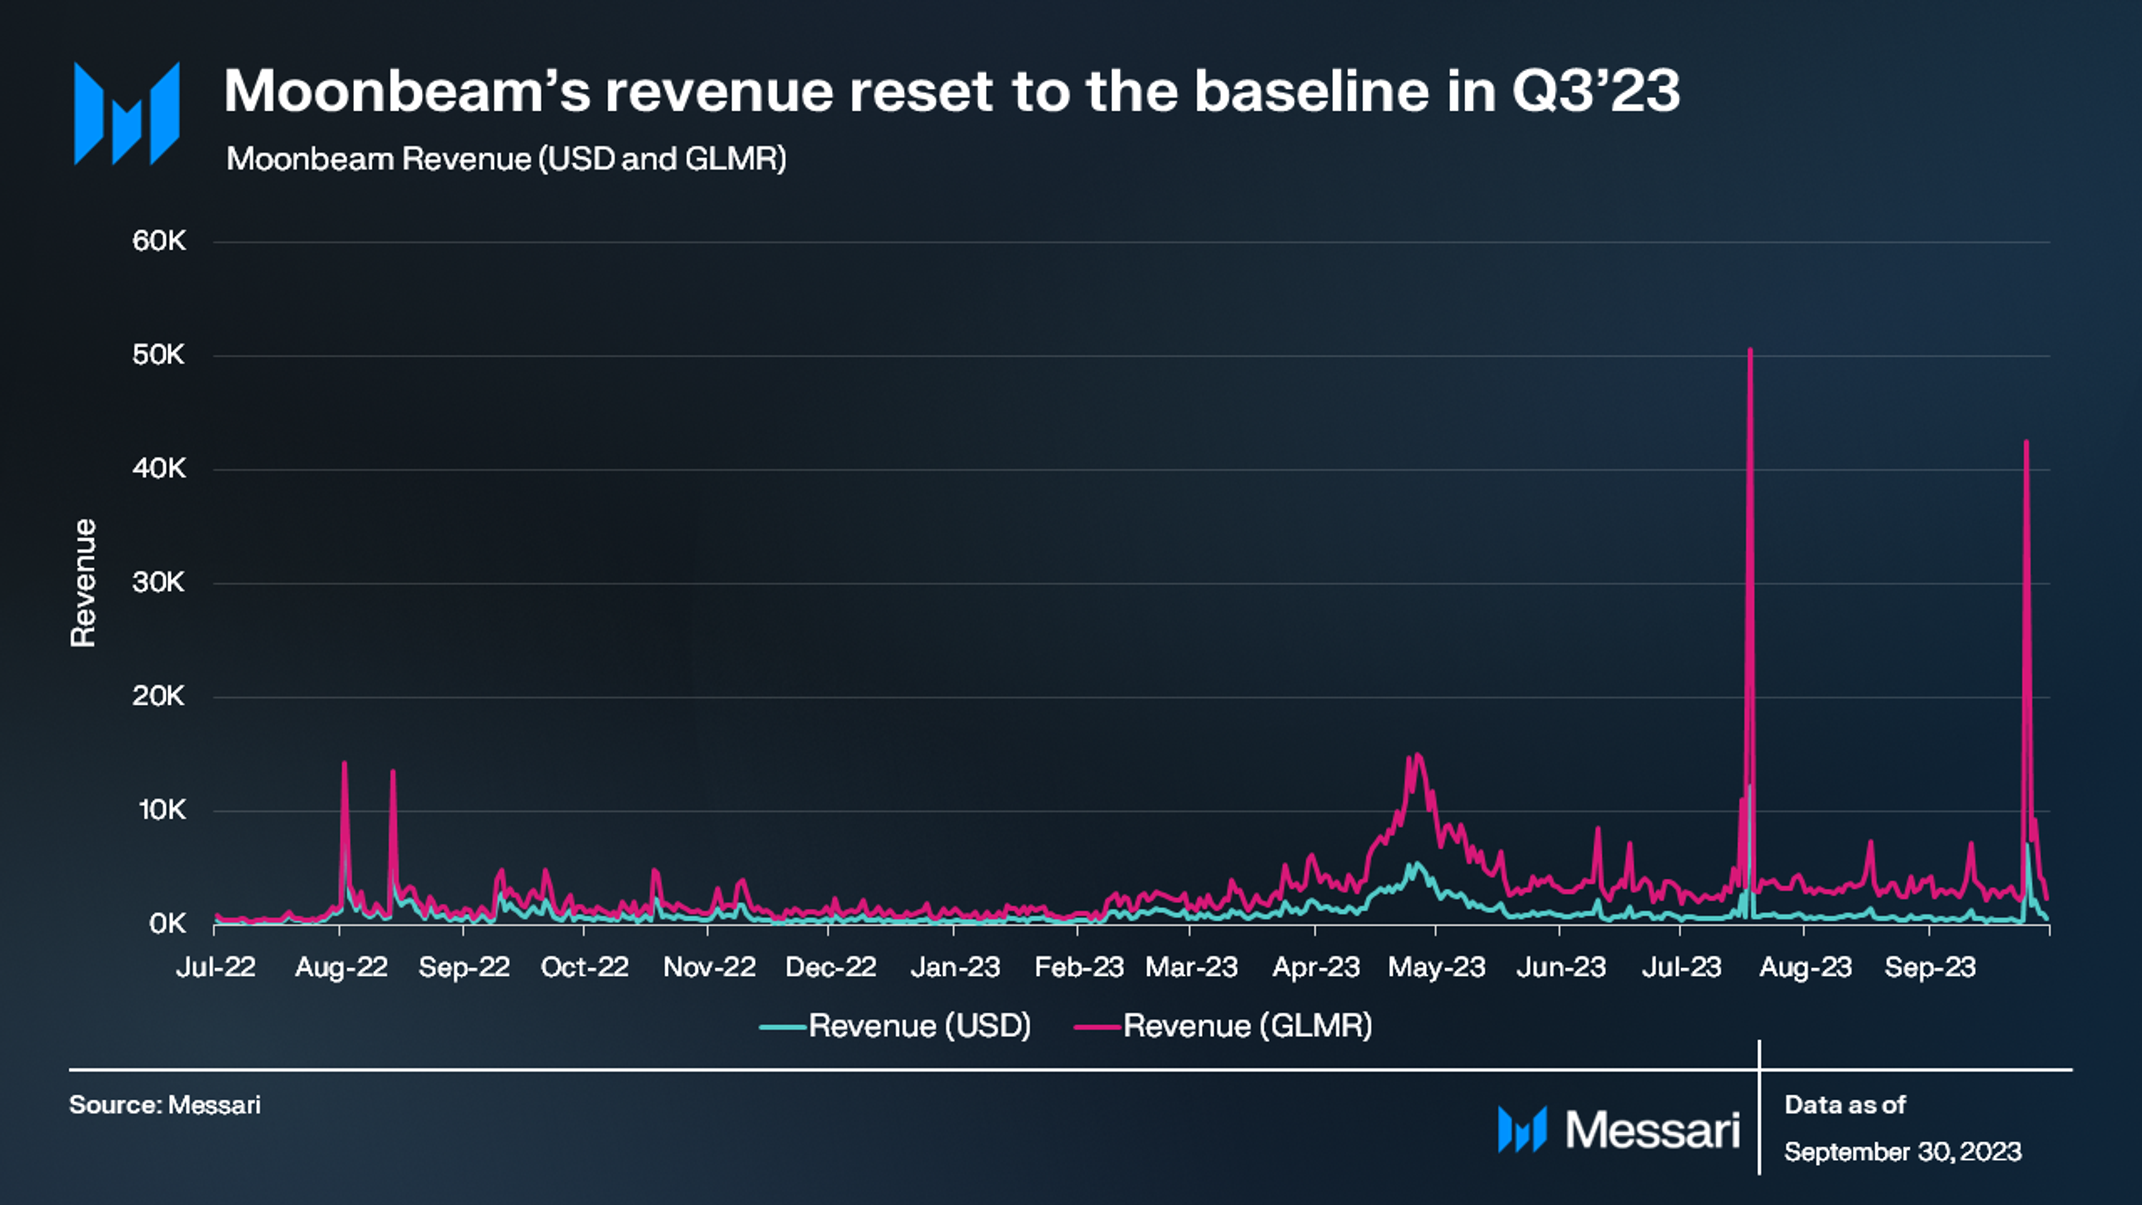Click the chart title about Moonbeam's revenue

[951, 91]
